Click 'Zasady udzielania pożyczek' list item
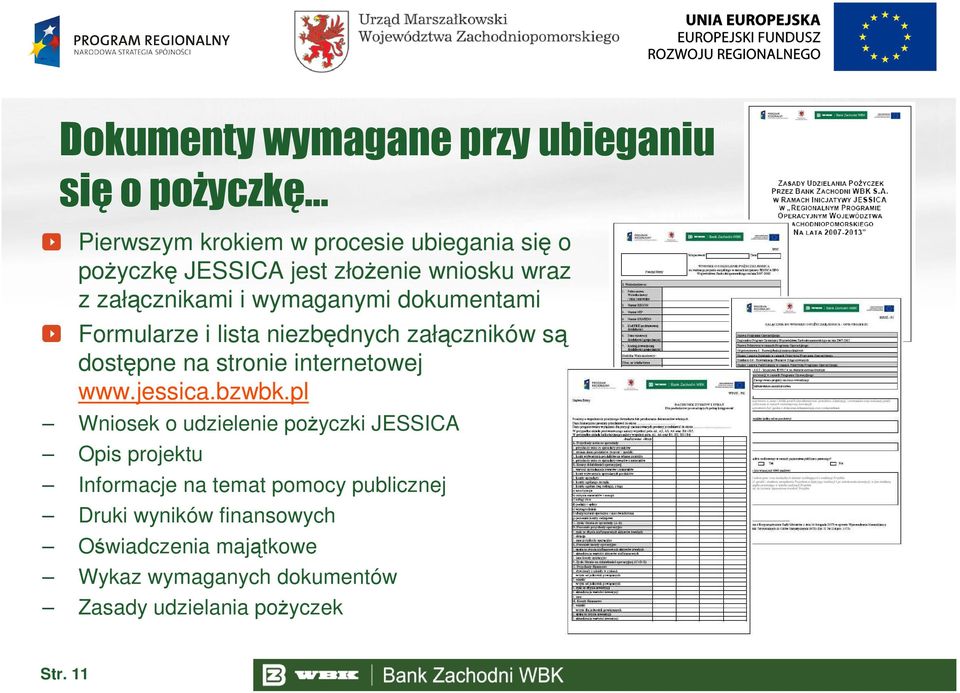Screen dimensions: 960x693 point(210,607)
